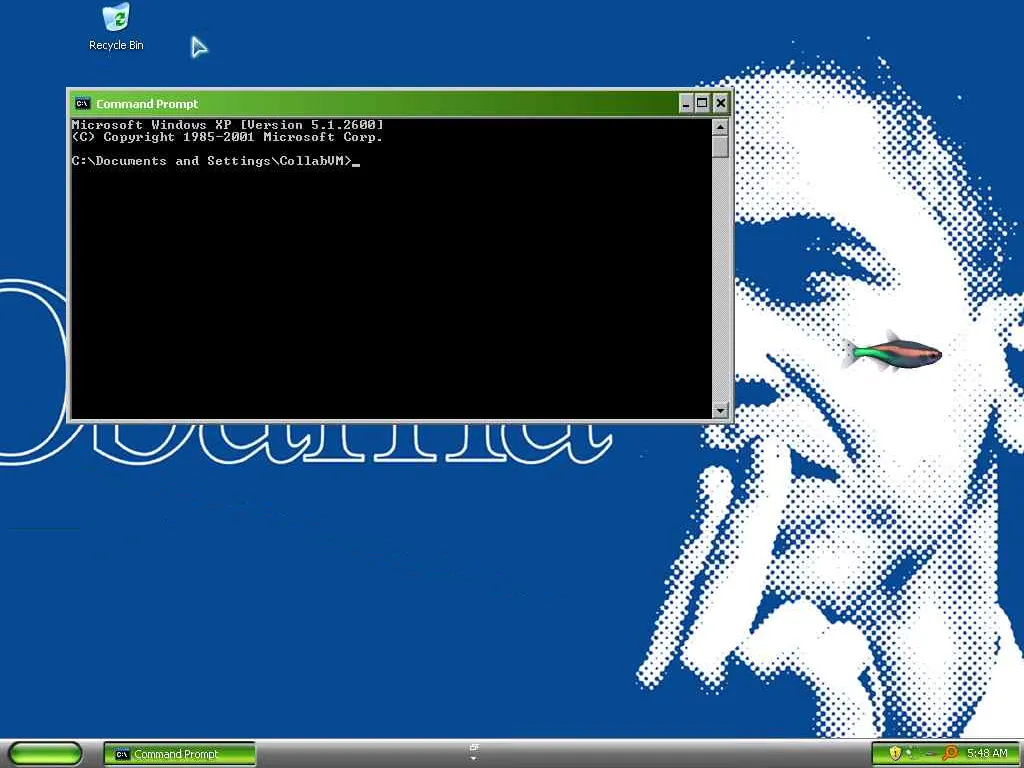
Task: Click the scroll-up arrow in Command Prompt
Action: point(720,127)
